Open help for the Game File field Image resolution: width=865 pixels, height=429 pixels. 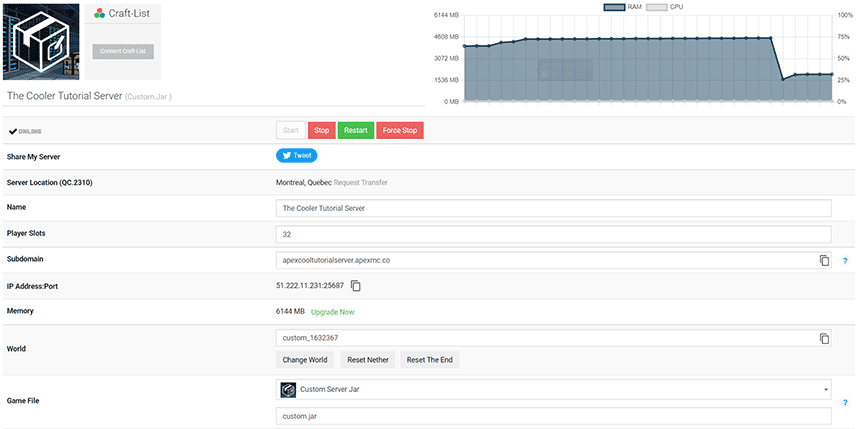(845, 402)
